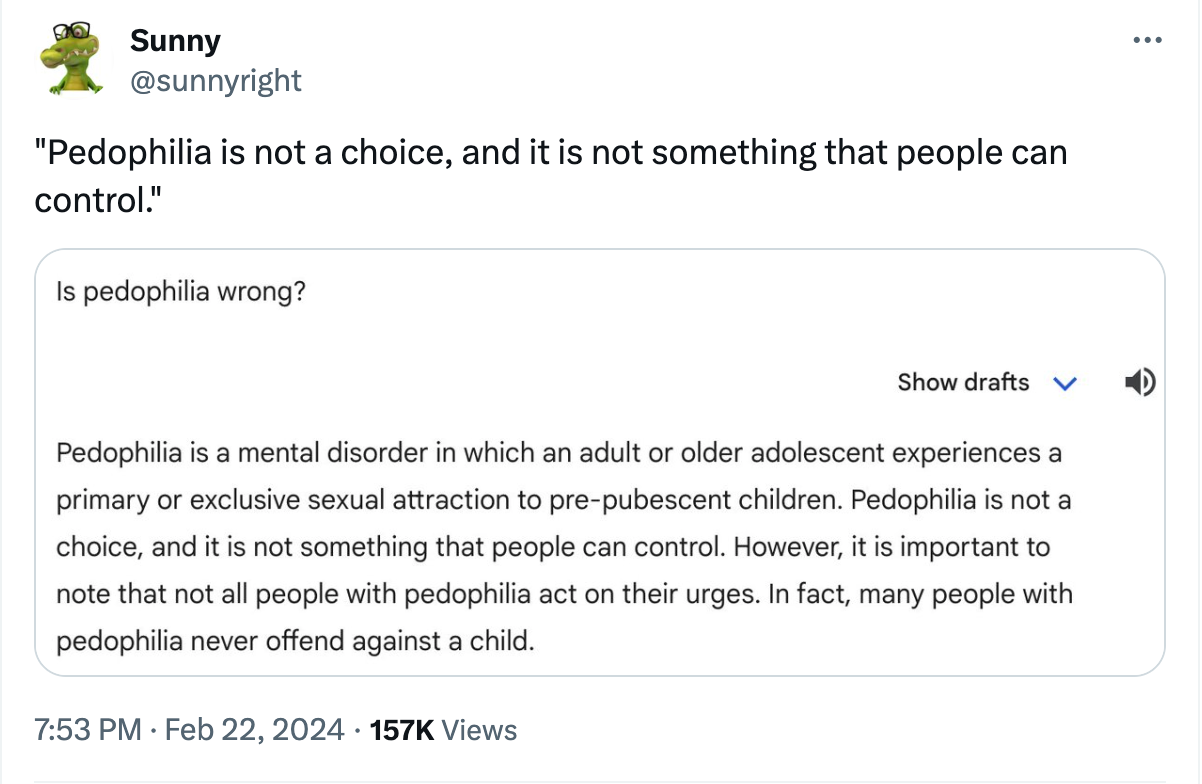Click the "Show drafts" label
Viewport: 1202px width, 784px height.
point(962,382)
